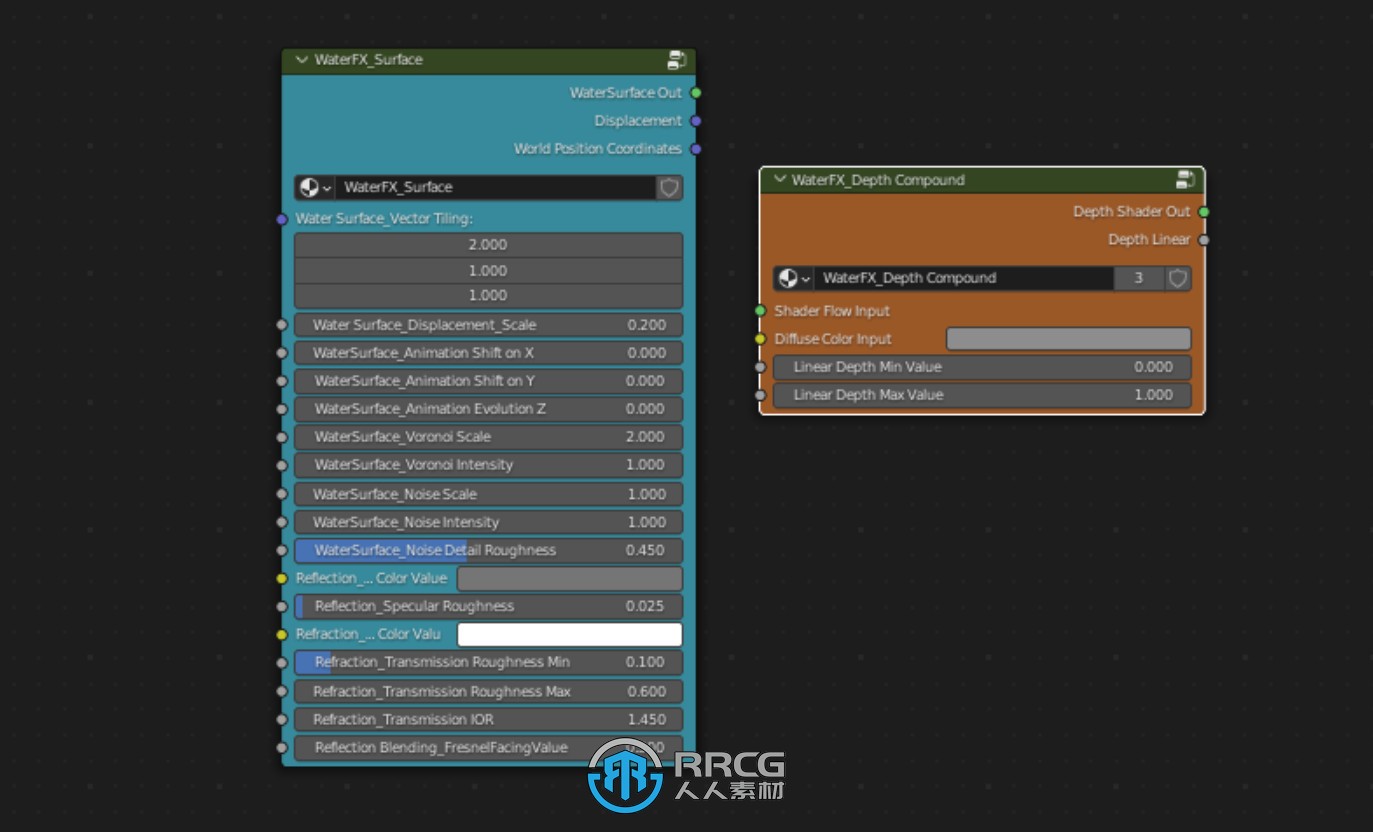1373x832 pixels.
Task: Click the WaterSurface_Animation Shift on Y field
Action: [x=488, y=381]
